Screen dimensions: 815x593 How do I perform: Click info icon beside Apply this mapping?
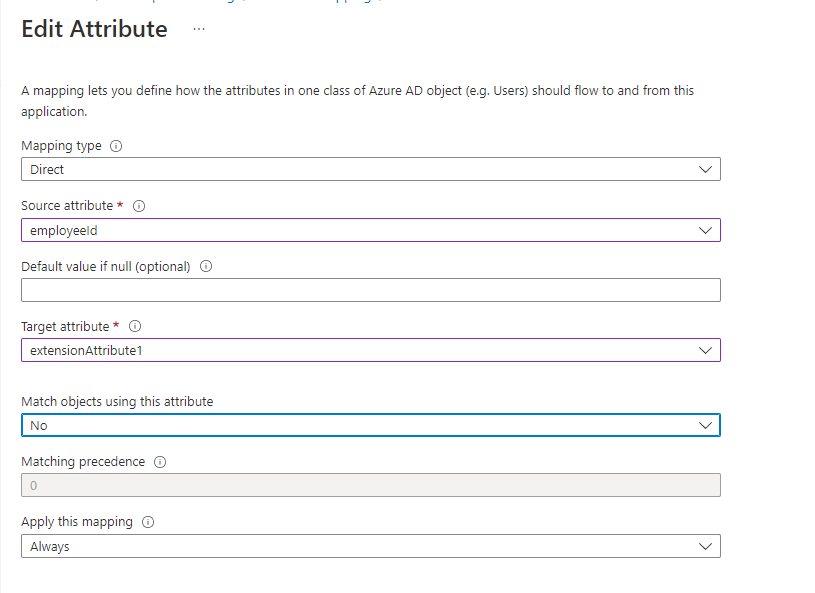pos(149,522)
